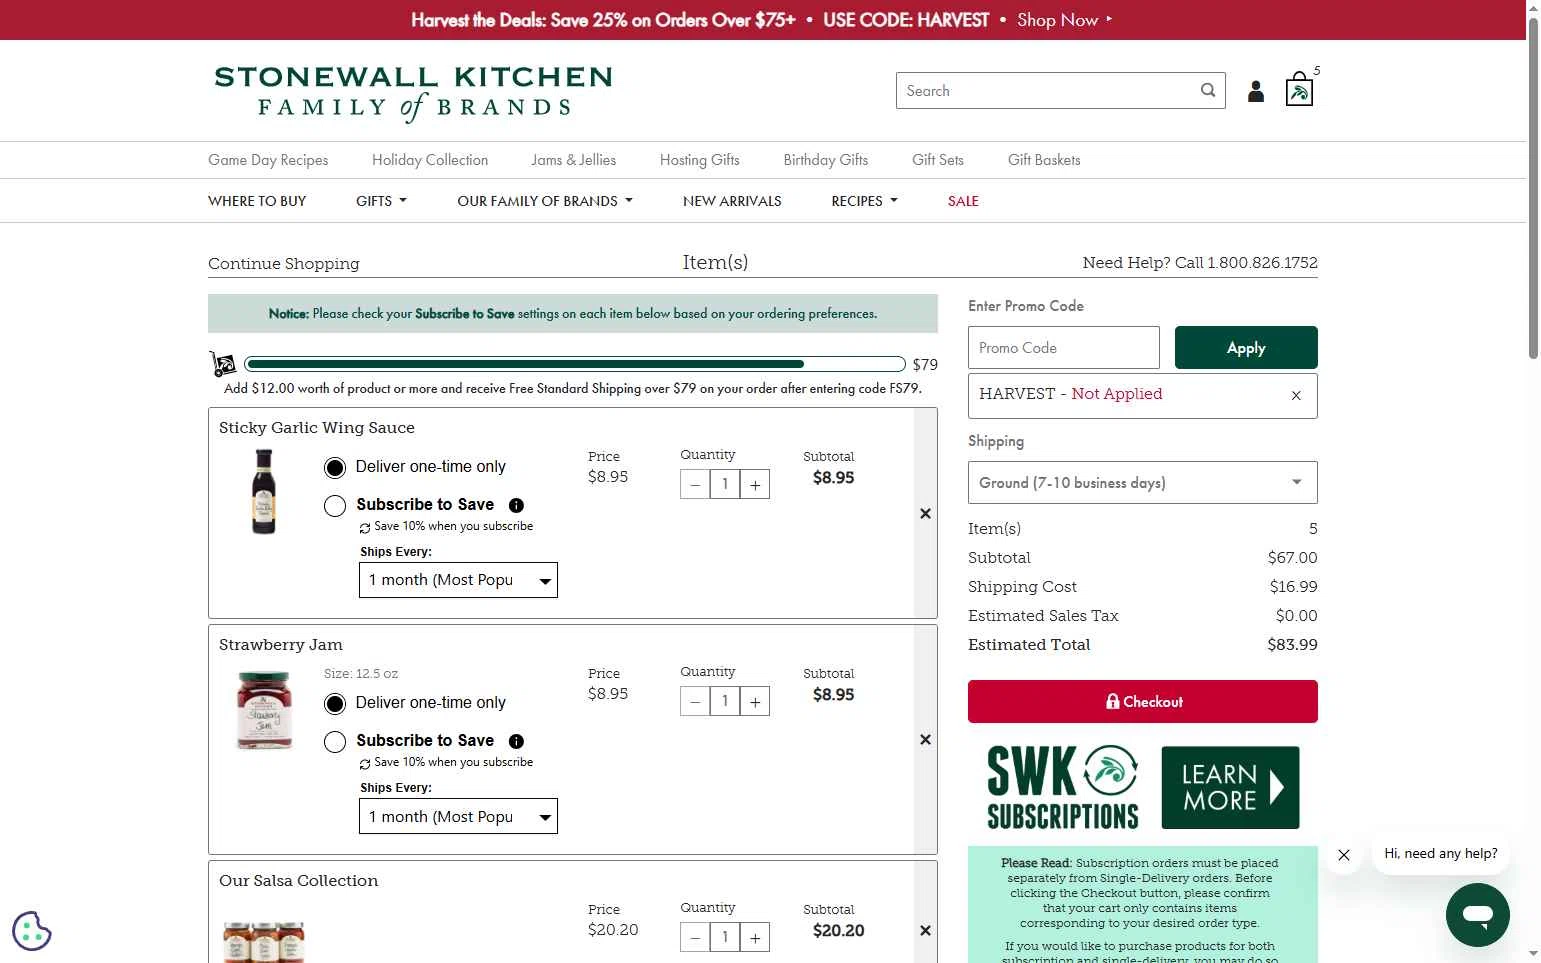Open Birthday Gifts category
This screenshot has width=1541, height=963.
point(826,160)
